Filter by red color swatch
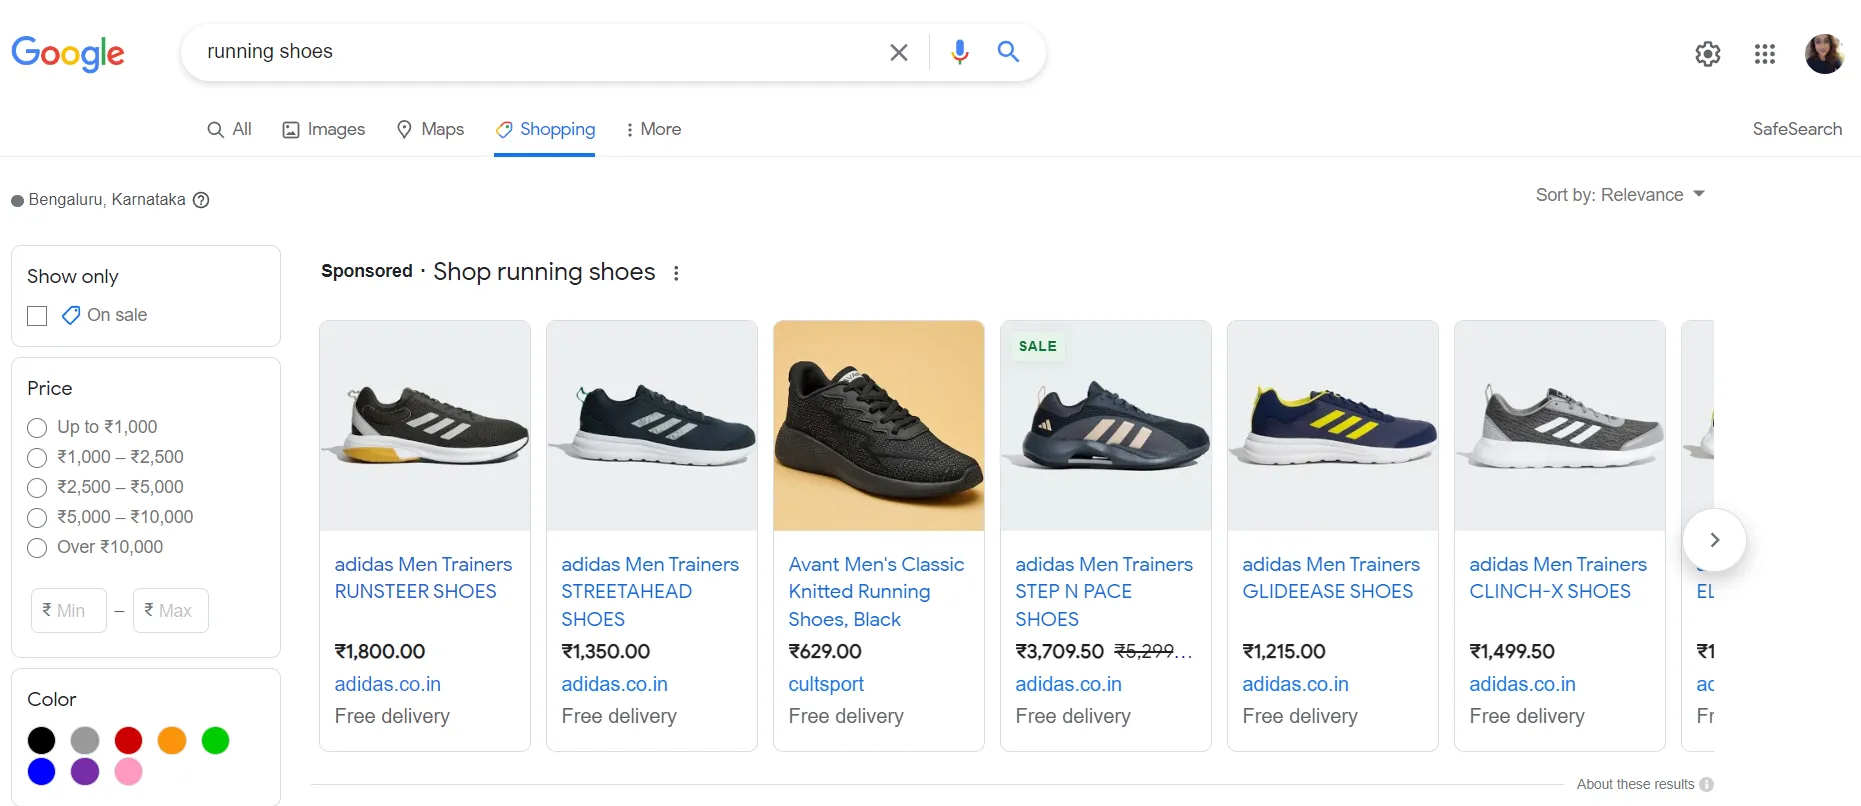Viewport: 1861px width, 806px height. point(129,740)
